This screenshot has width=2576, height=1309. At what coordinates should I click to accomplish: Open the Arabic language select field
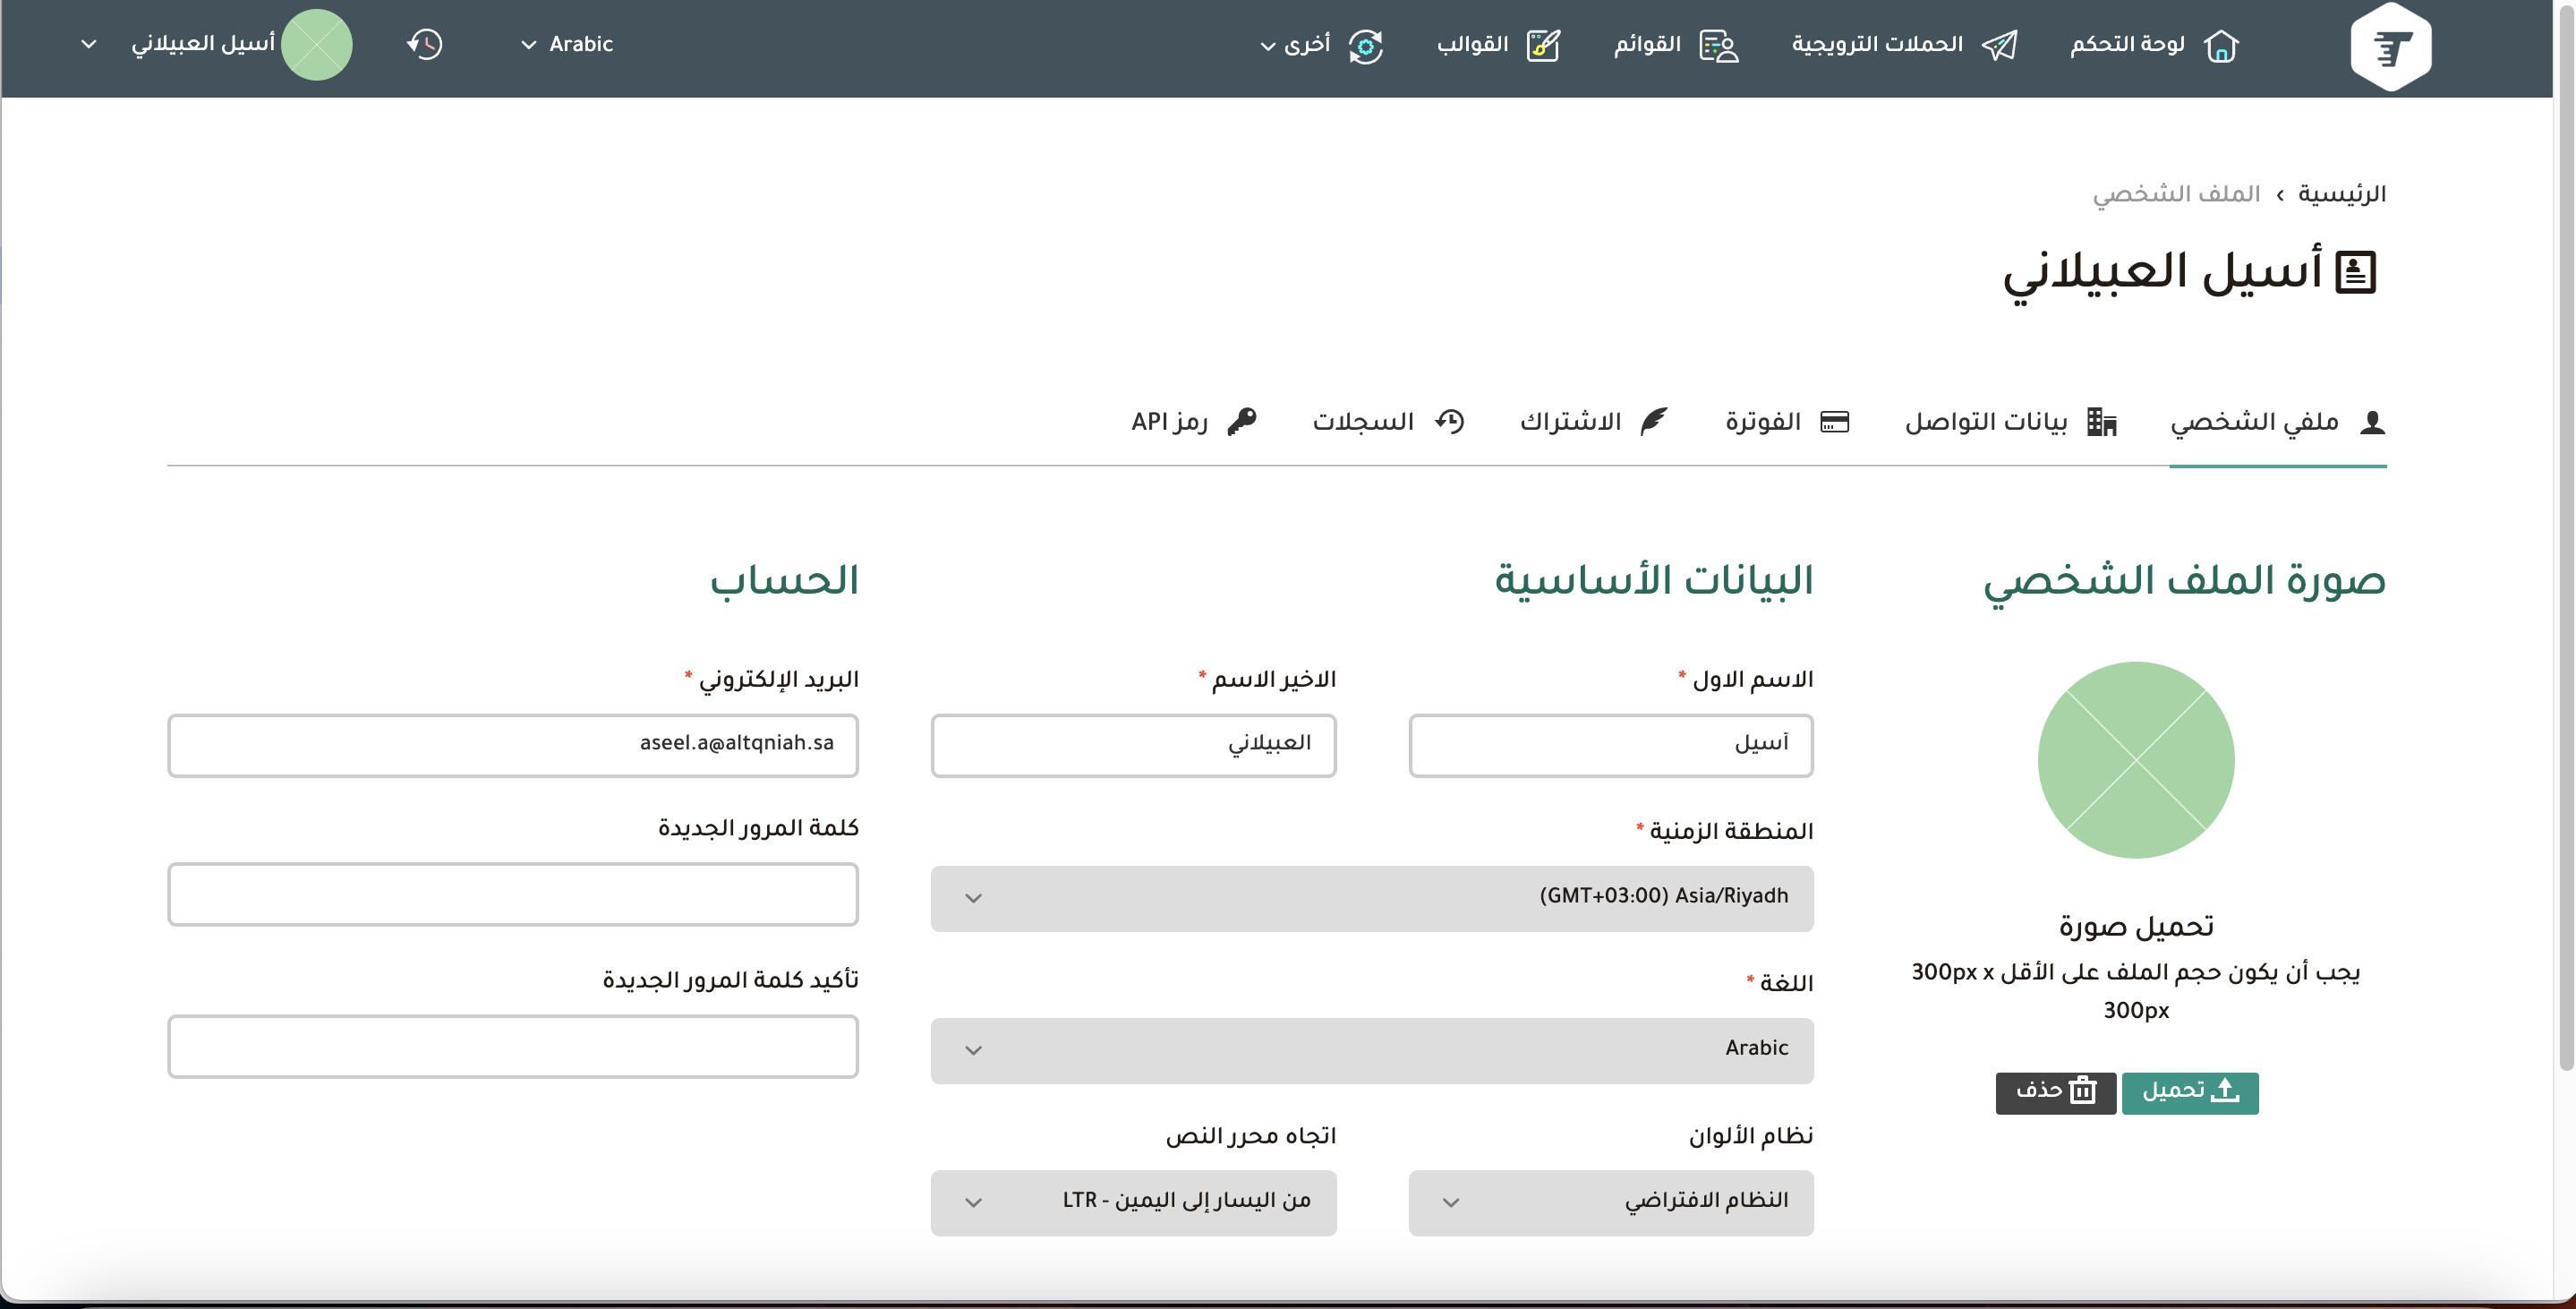point(1371,1050)
